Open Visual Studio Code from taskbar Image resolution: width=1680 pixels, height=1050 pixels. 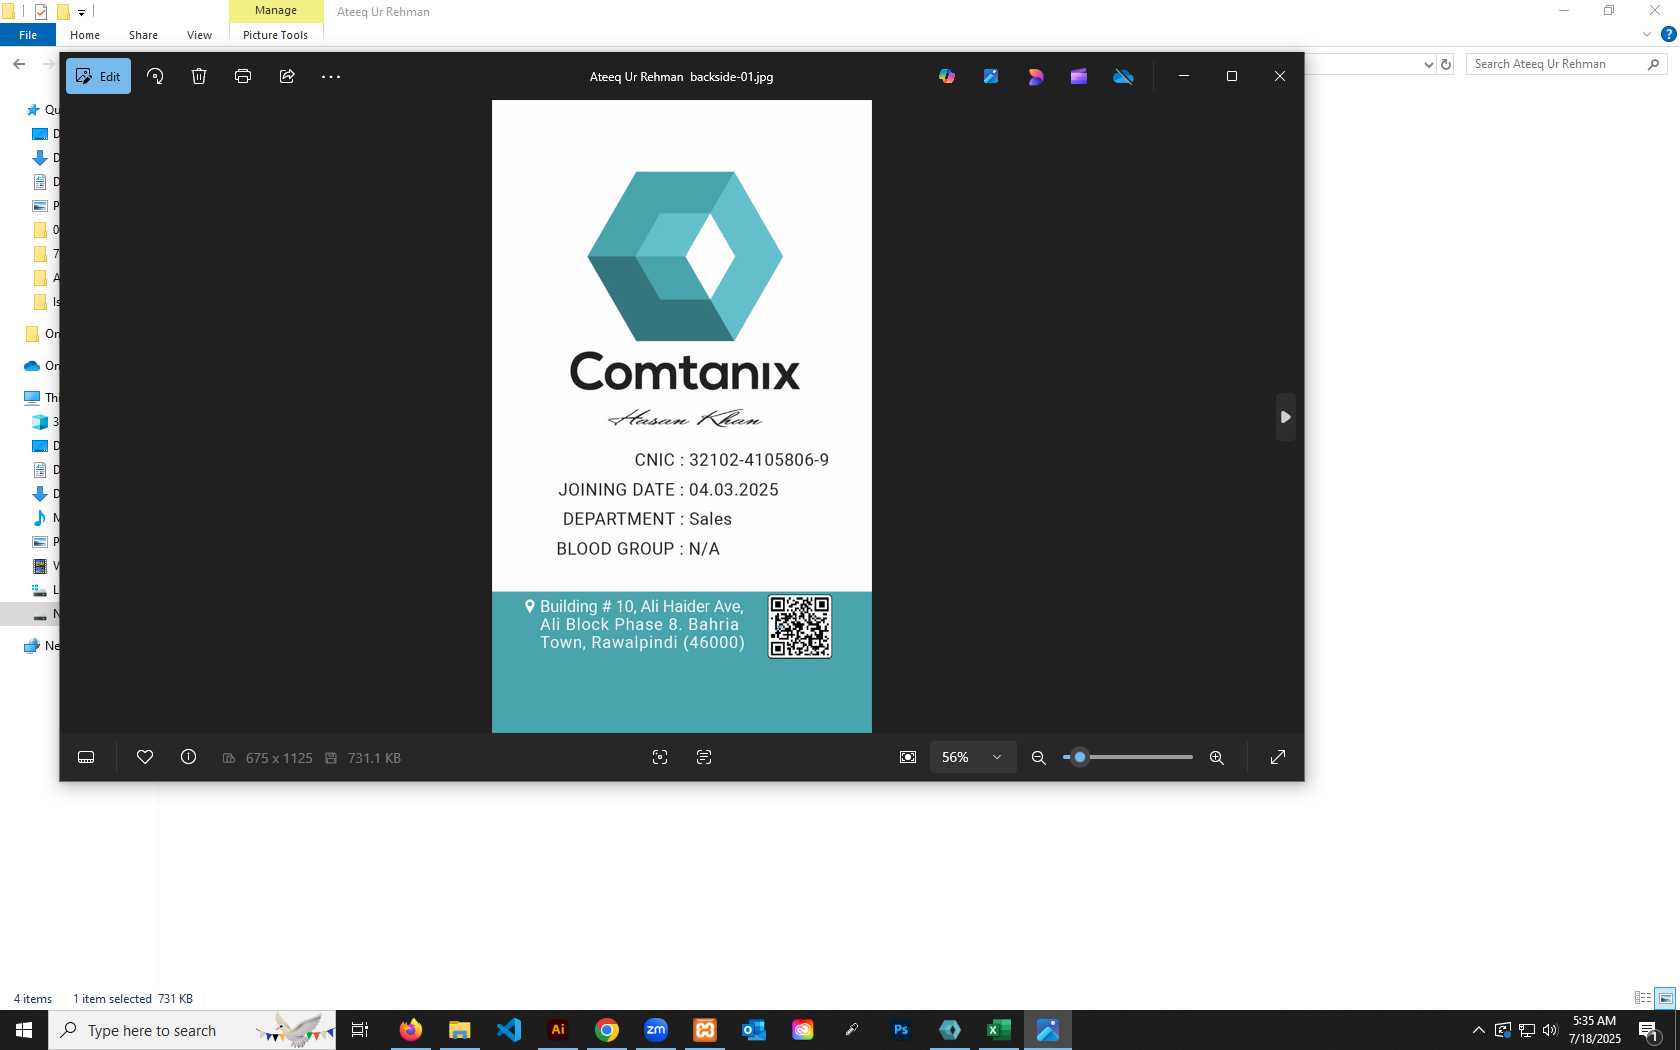(x=509, y=1030)
